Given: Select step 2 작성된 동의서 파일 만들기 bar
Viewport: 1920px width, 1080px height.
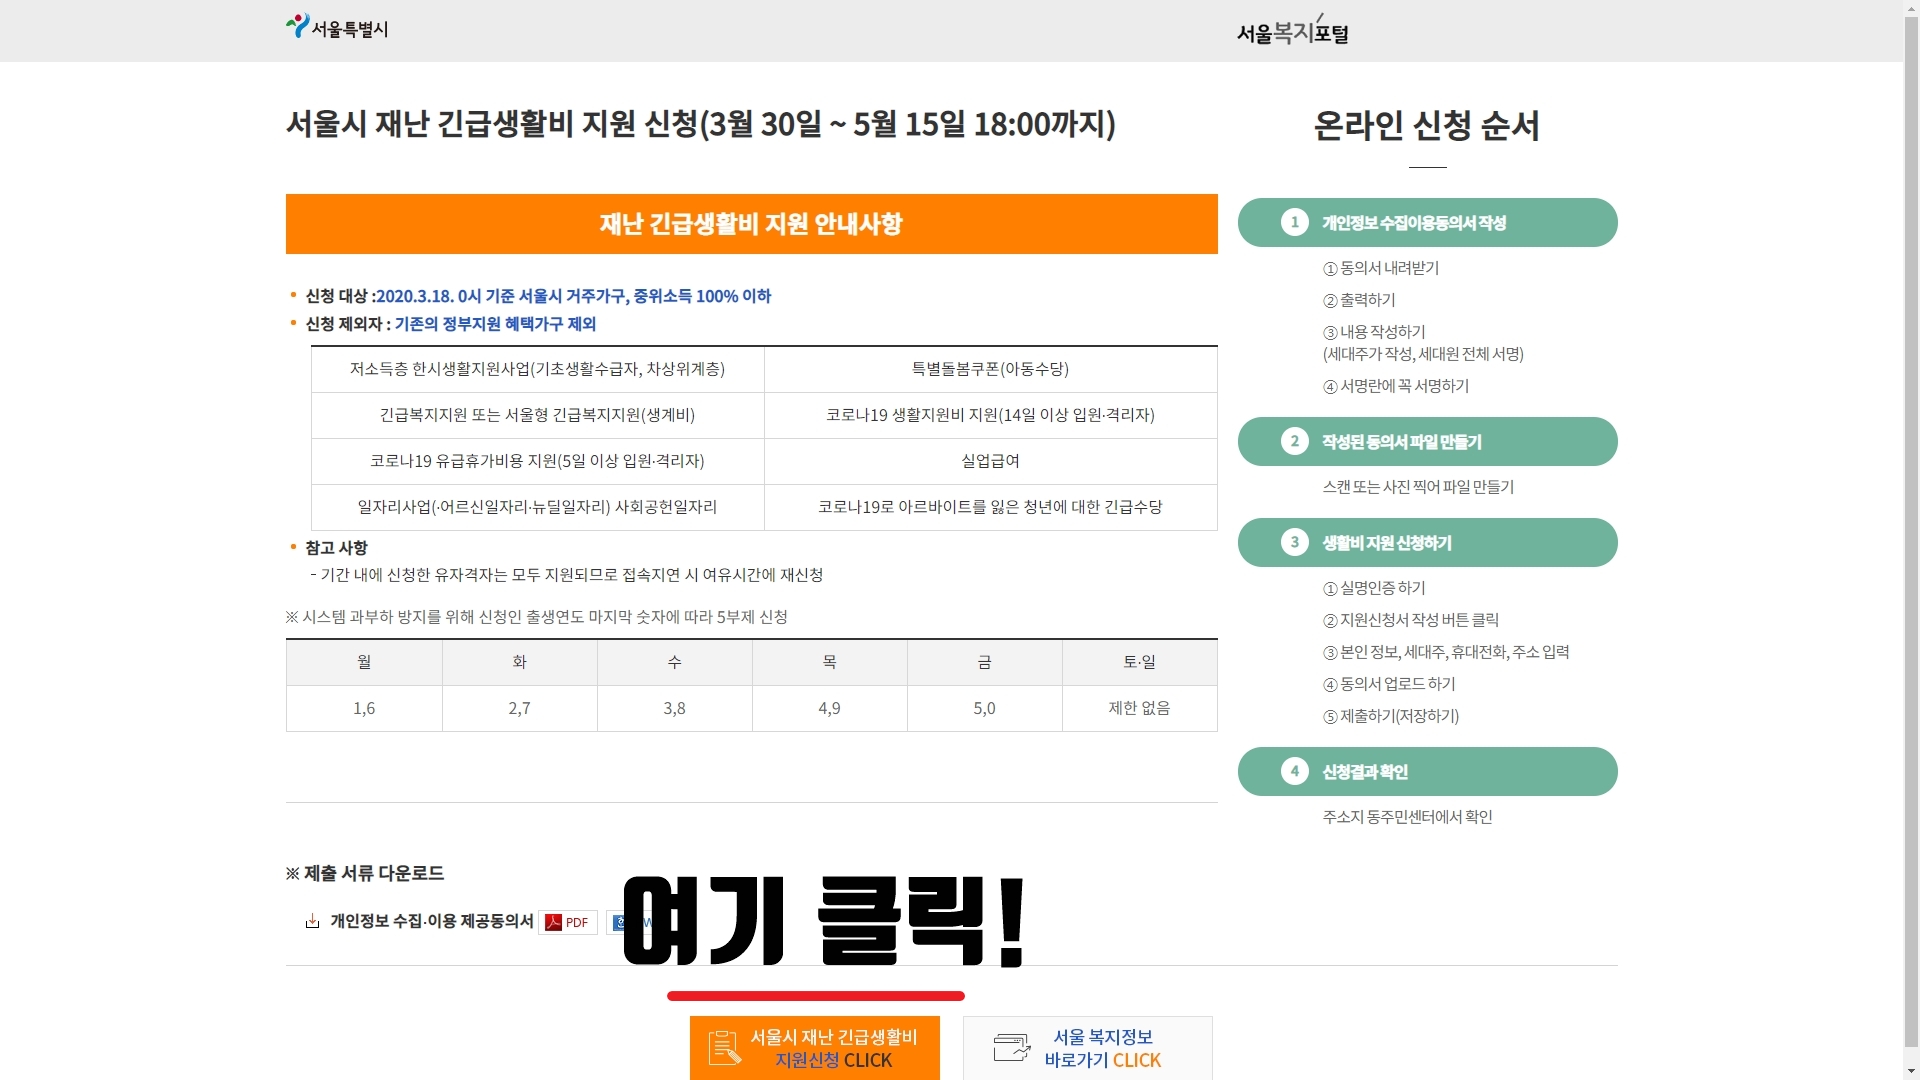Looking at the screenshot, I should click(1427, 441).
